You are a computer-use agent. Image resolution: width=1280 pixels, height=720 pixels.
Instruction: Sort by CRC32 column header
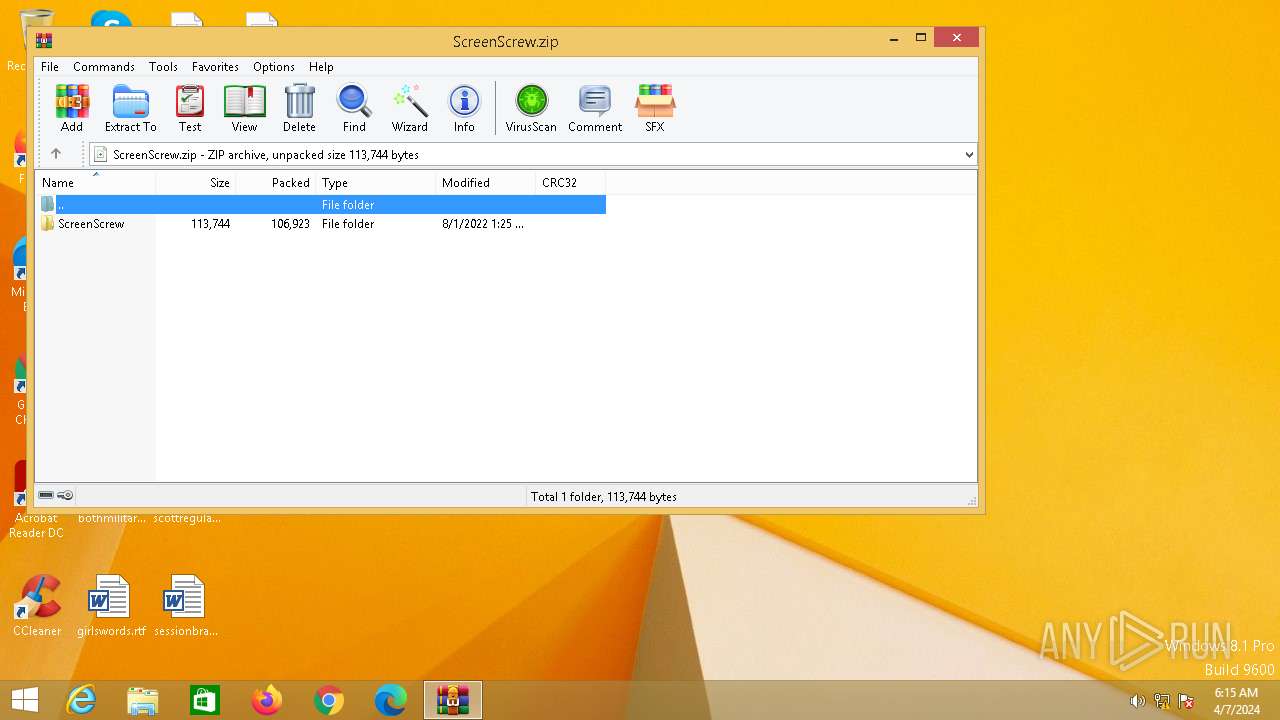pos(571,183)
